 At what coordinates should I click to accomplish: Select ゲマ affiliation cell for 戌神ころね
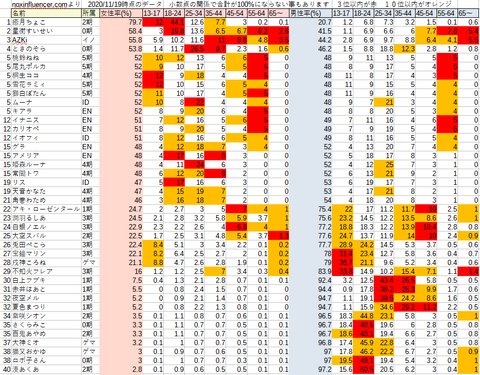[x=91, y=262]
